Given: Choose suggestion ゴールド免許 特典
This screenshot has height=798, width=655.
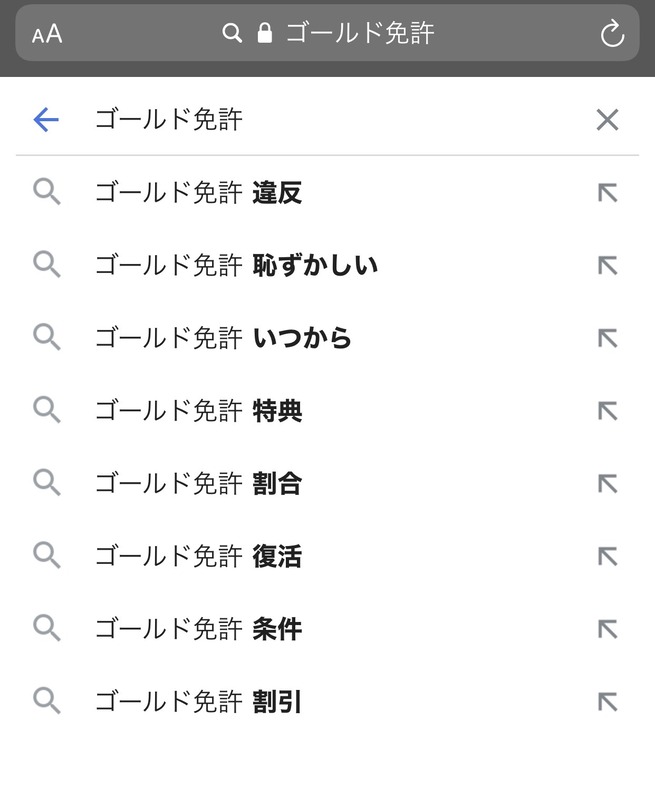Looking at the screenshot, I should coord(198,411).
